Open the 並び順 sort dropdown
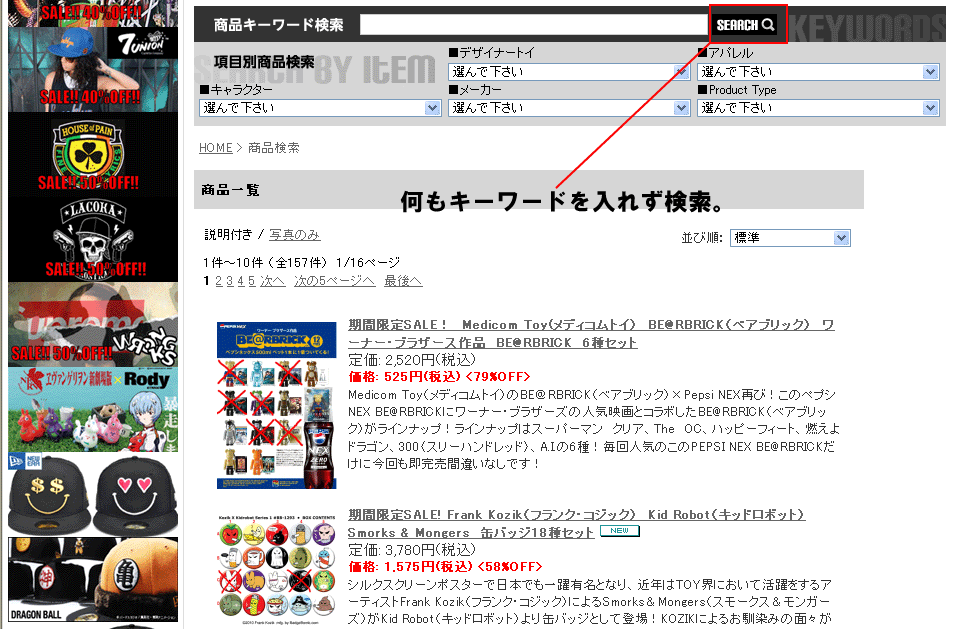Screen dimensions: 966x629 [790, 238]
